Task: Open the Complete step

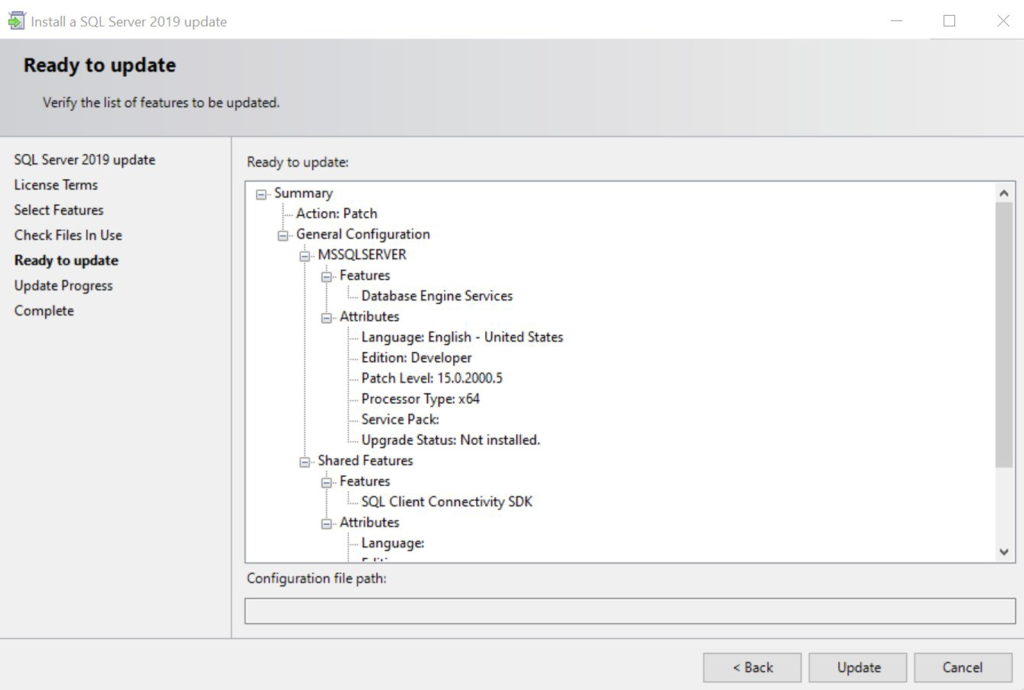Action: [44, 311]
